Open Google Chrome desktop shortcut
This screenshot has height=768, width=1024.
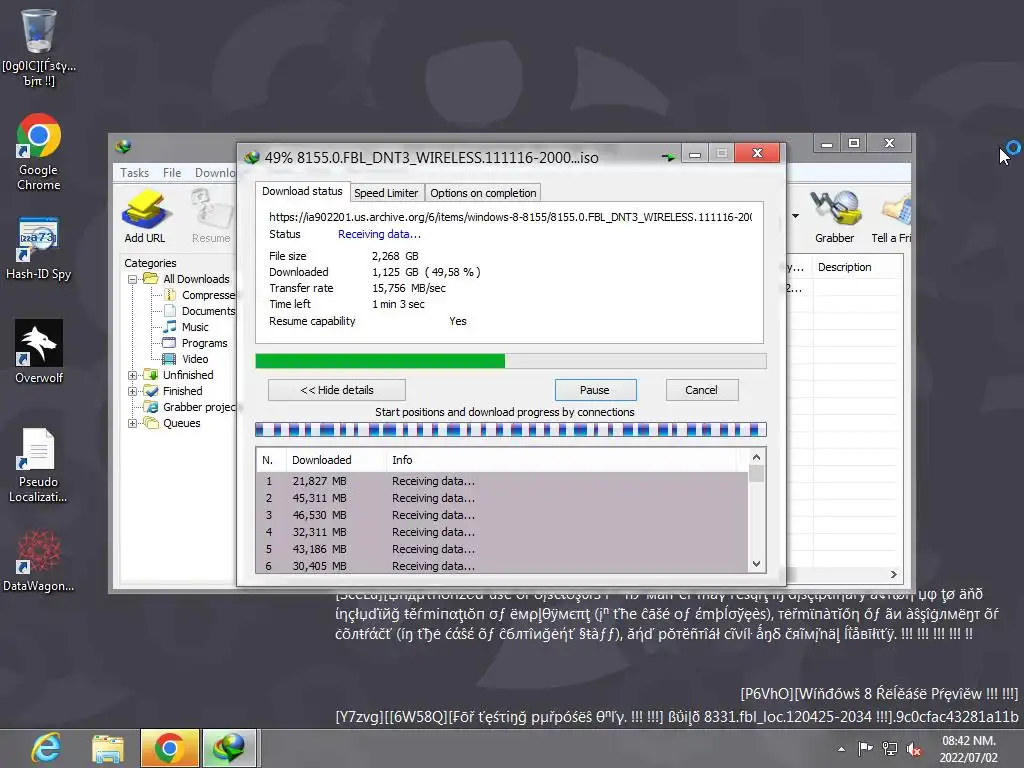tap(39, 153)
